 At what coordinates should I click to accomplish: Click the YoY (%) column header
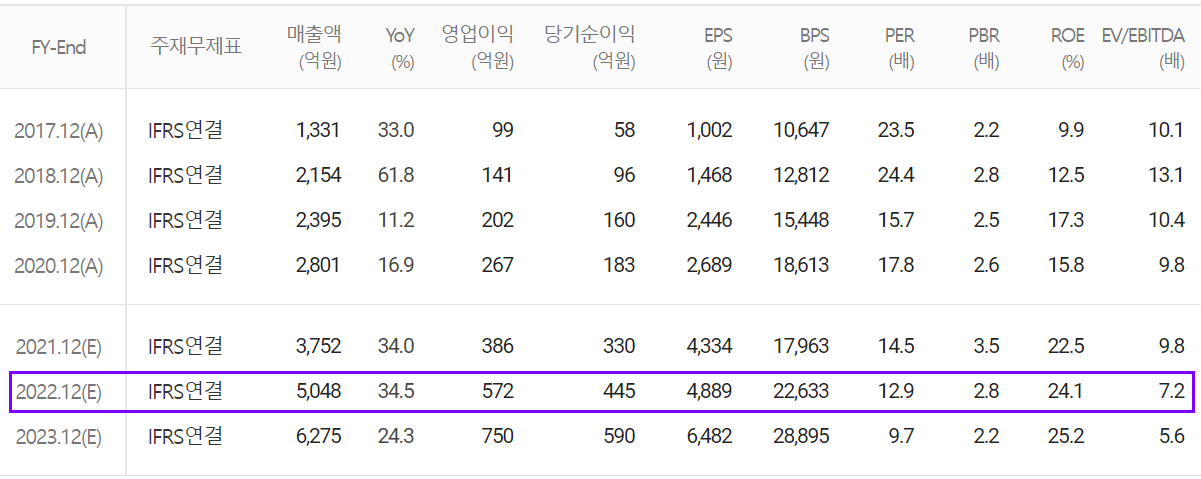[400, 47]
